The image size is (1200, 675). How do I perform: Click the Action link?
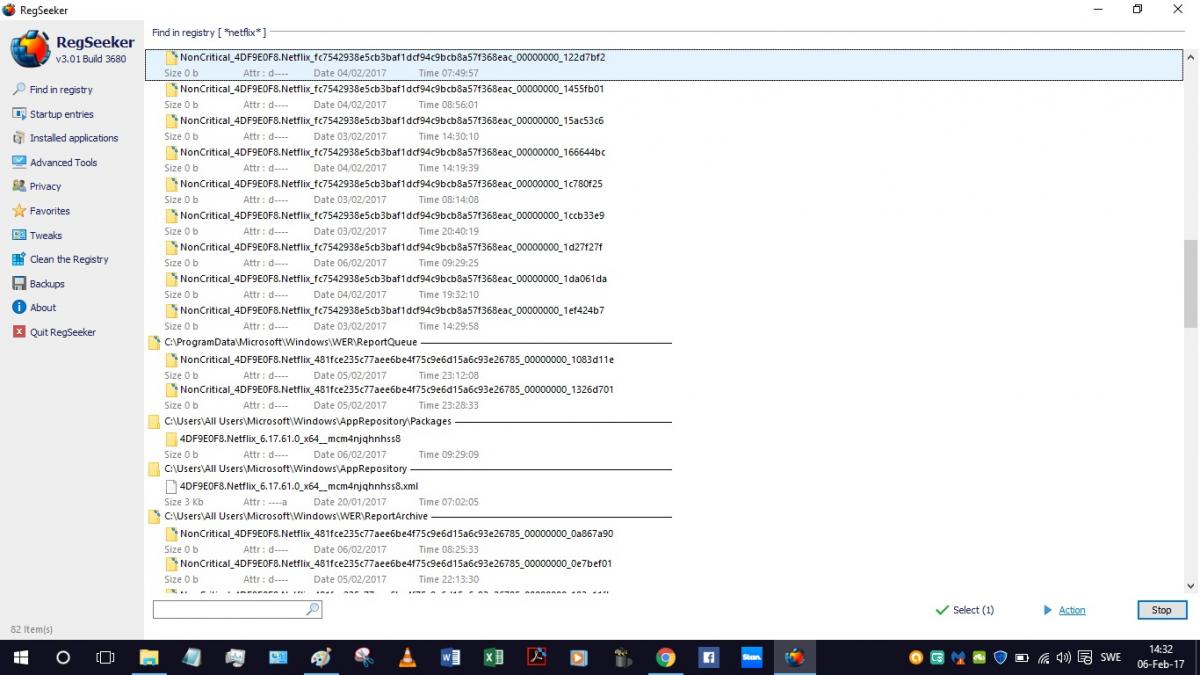point(1072,610)
